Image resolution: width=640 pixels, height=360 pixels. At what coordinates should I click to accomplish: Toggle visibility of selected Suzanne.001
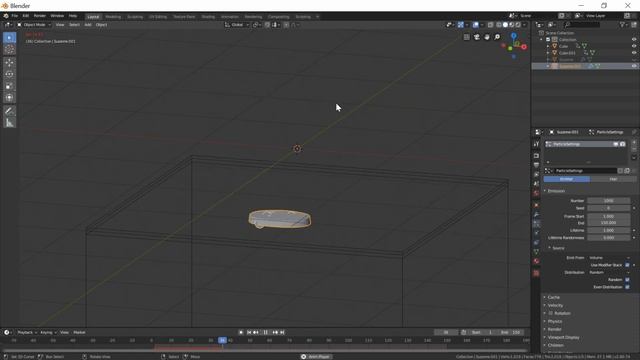pos(634,66)
